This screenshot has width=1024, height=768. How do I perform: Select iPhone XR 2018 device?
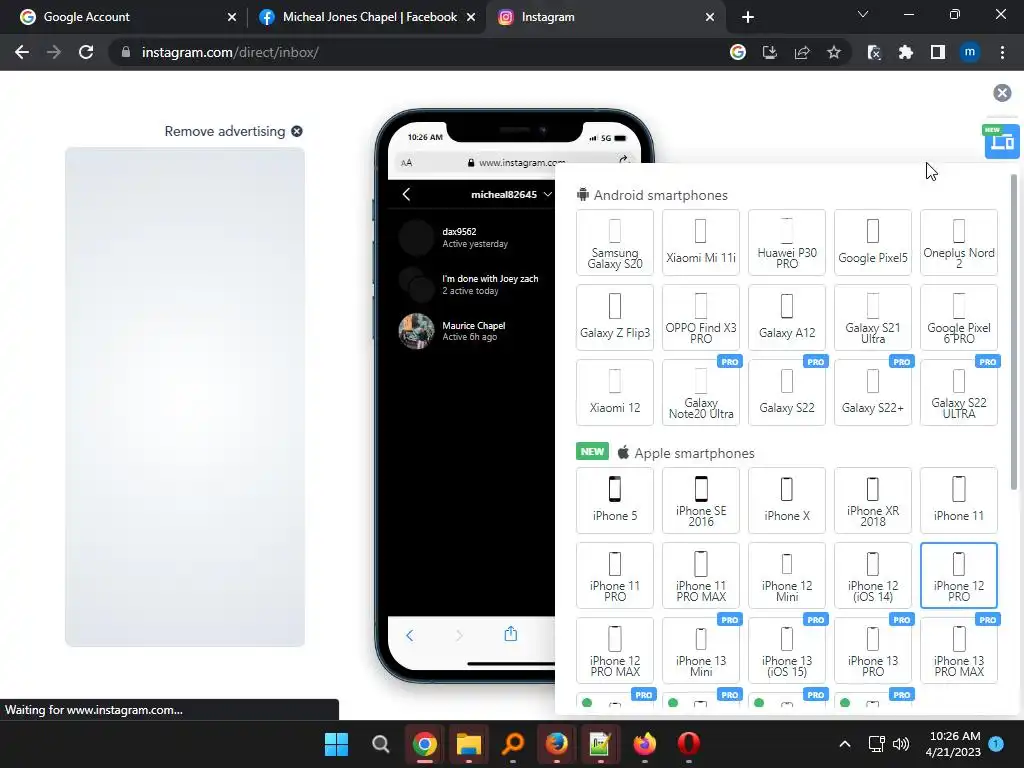pyautogui.click(x=872, y=500)
